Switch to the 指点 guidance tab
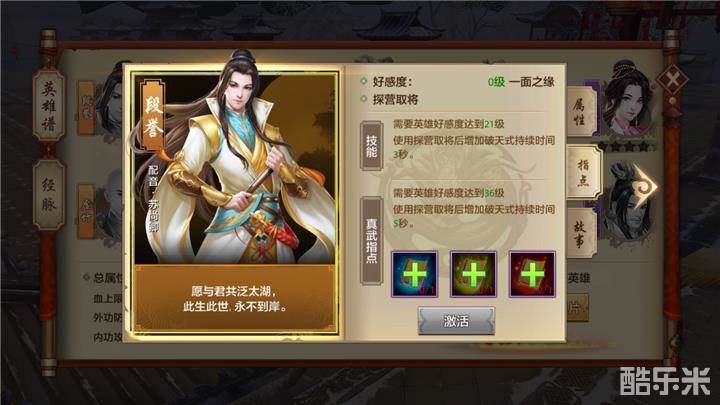 [583, 172]
